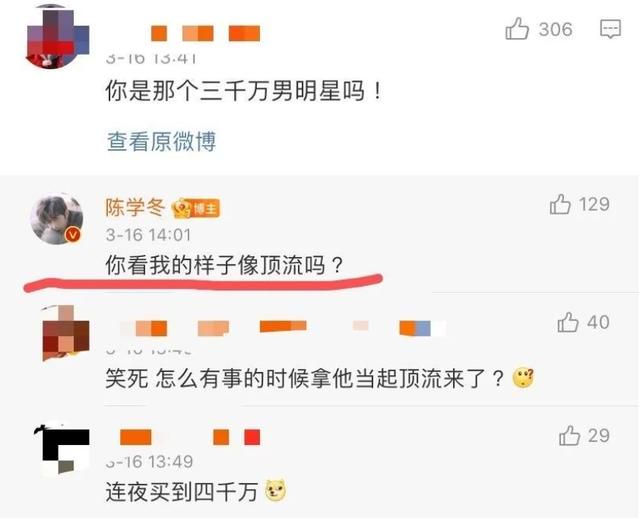Image resolution: width=640 pixels, height=518 pixels.
Task: Tap the timestamp 3-16 14:01
Action: click(148, 235)
